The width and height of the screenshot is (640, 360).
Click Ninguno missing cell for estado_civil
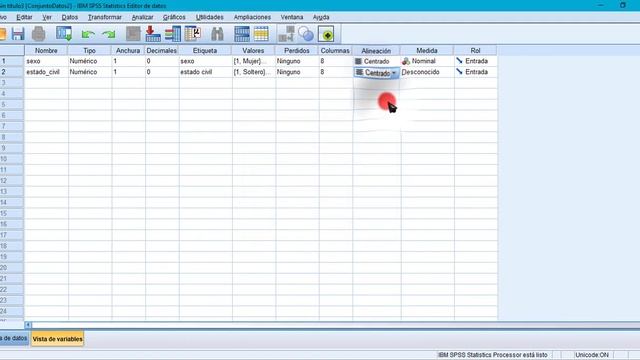(297, 72)
